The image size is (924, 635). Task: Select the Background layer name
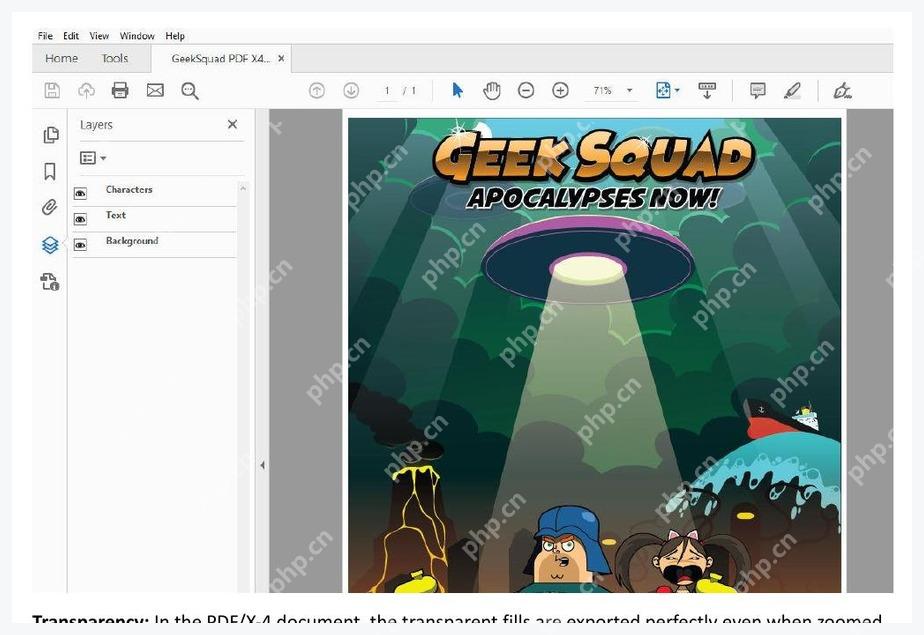tap(132, 241)
